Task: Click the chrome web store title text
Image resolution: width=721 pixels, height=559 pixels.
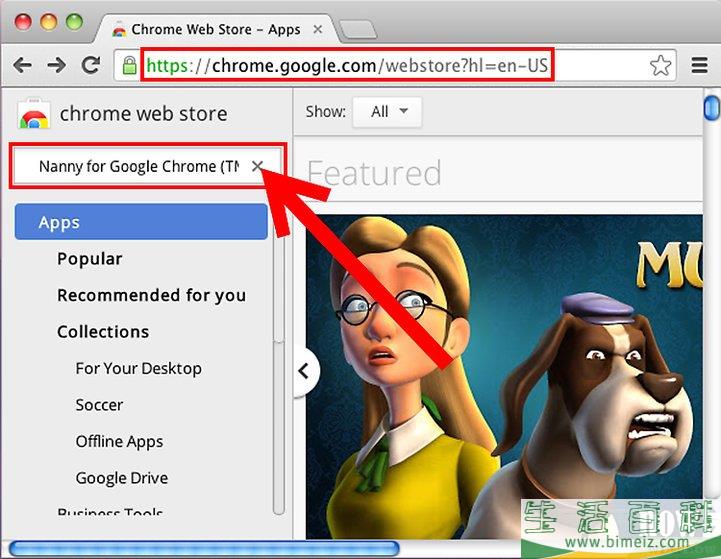Action: (143, 114)
